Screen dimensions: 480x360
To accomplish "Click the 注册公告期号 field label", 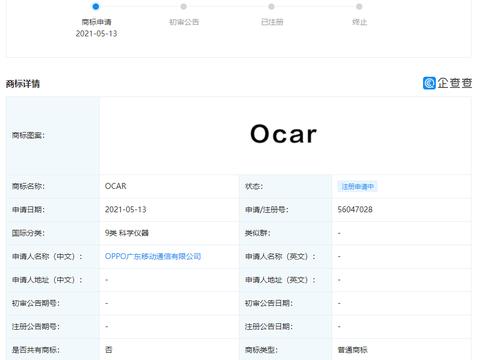I will [x=36, y=326].
